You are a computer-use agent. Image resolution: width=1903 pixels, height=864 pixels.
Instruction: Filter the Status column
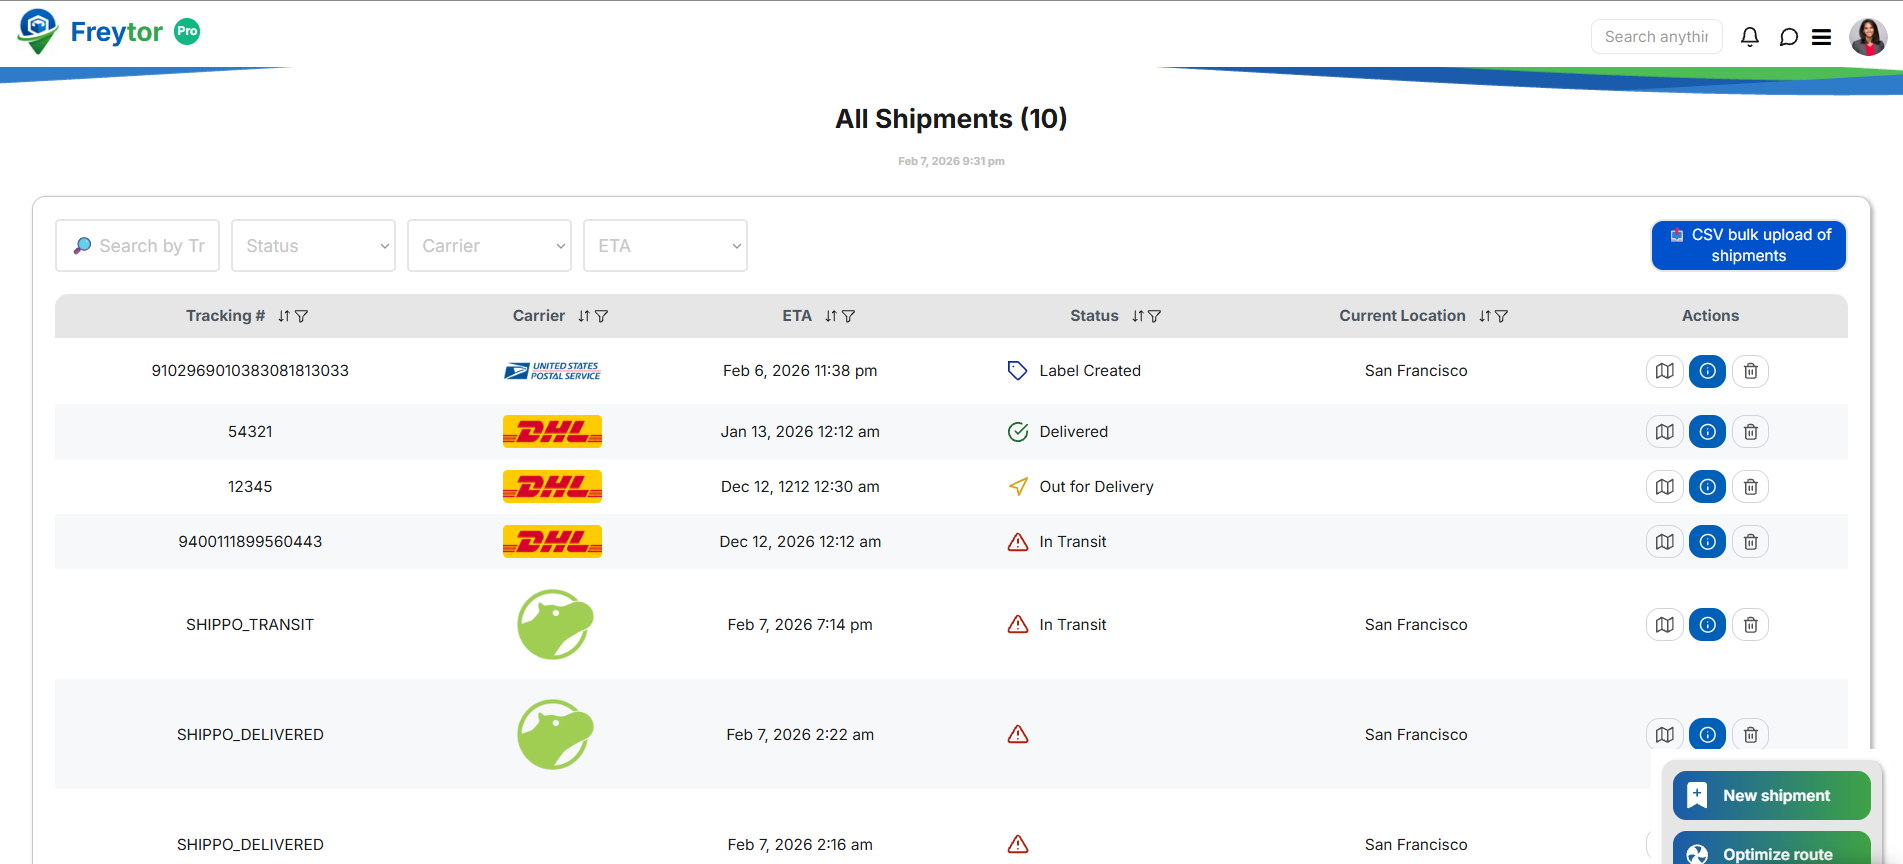click(x=1155, y=316)
